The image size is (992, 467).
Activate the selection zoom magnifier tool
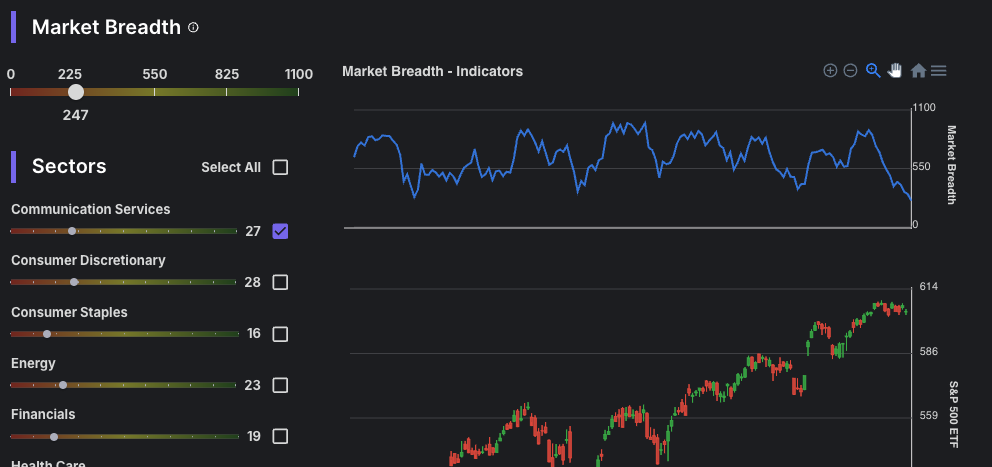873,70
